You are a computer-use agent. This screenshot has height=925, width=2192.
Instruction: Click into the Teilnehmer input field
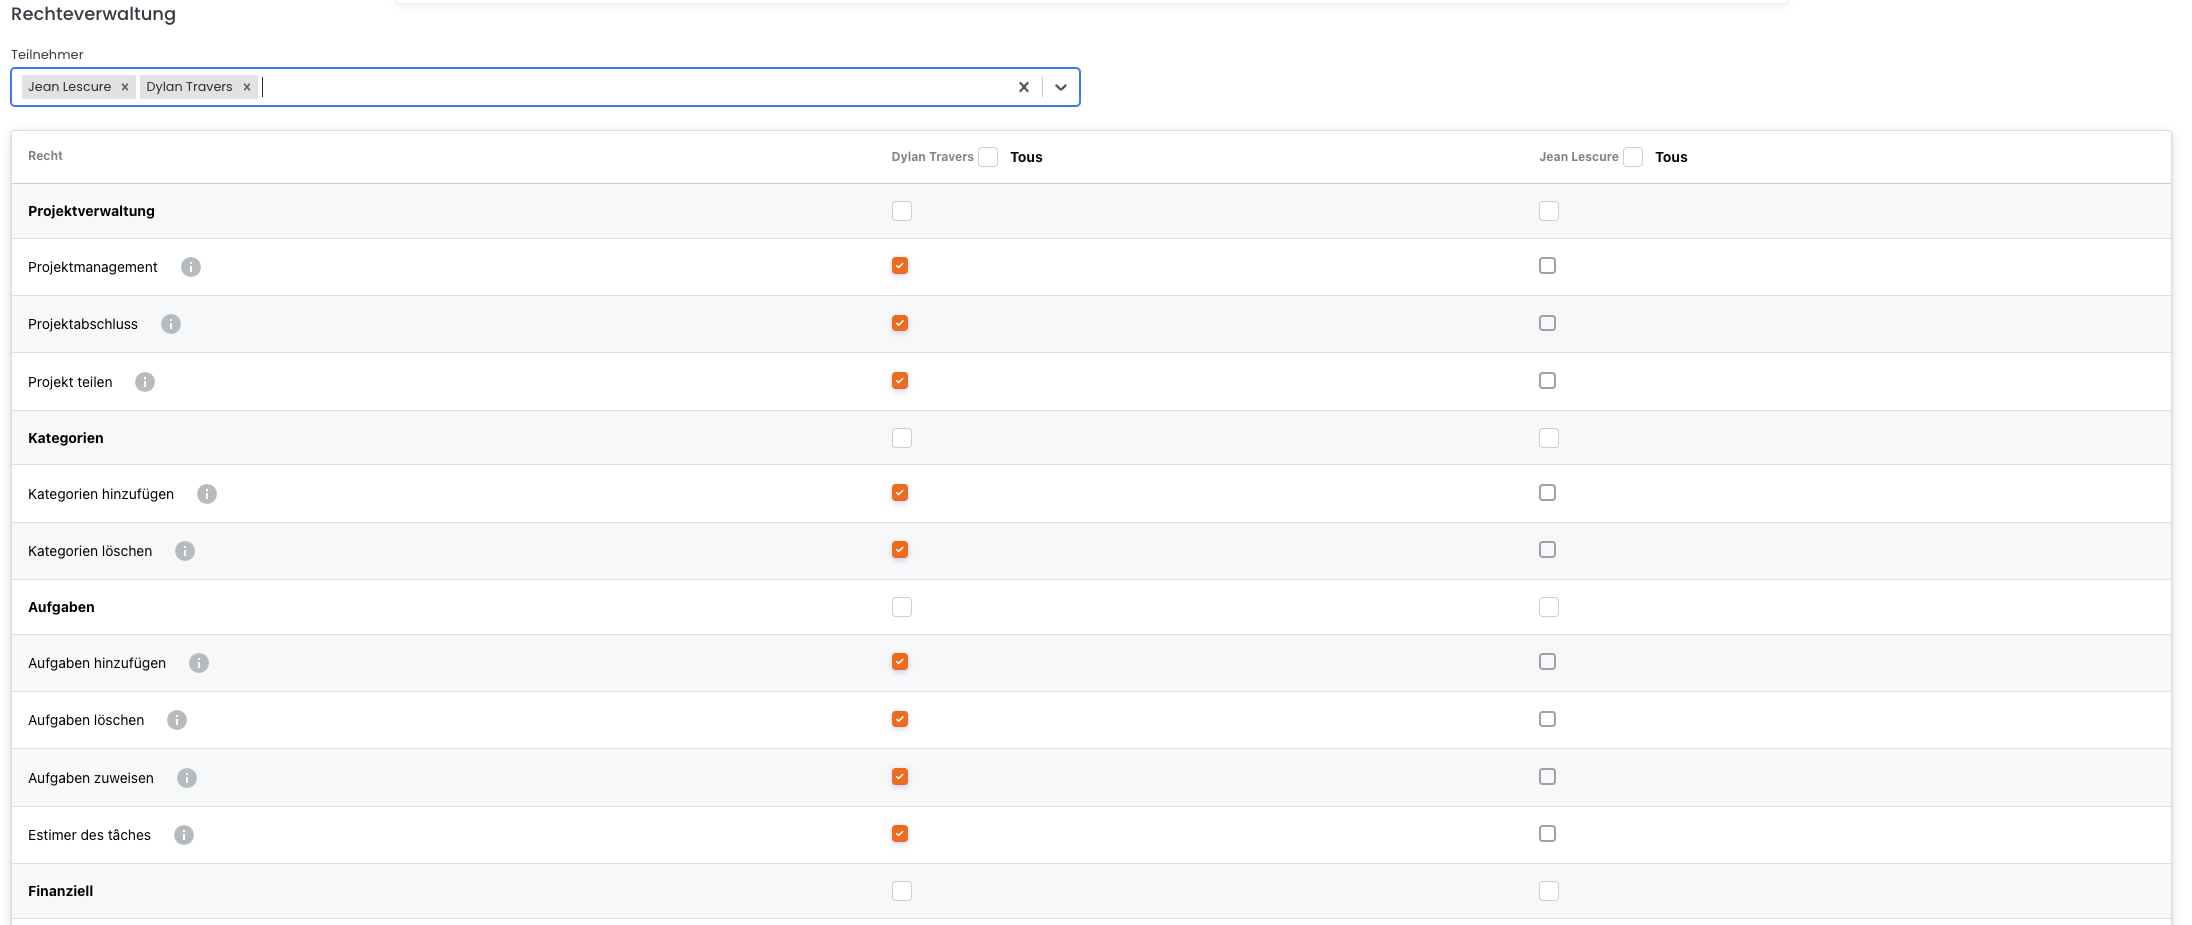(x=630, y=87)
